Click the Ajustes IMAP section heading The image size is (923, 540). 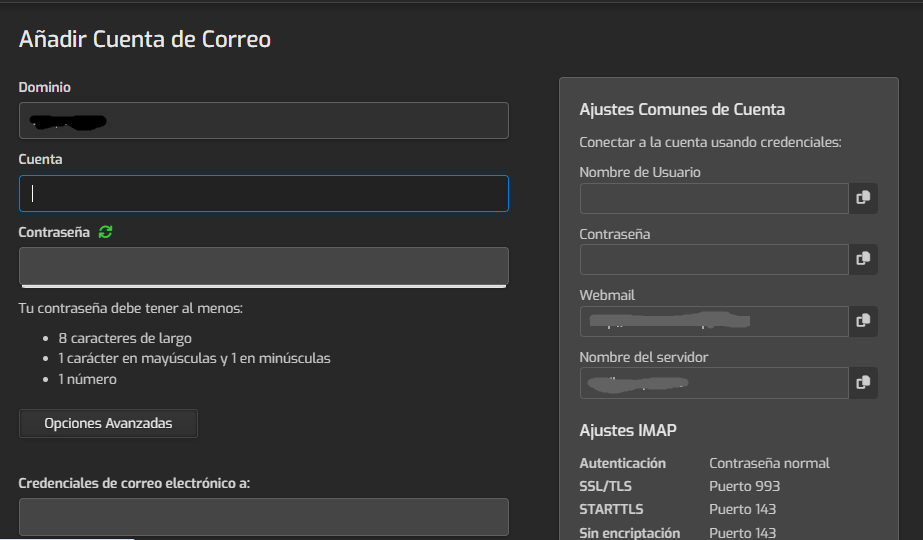point(627,430)
